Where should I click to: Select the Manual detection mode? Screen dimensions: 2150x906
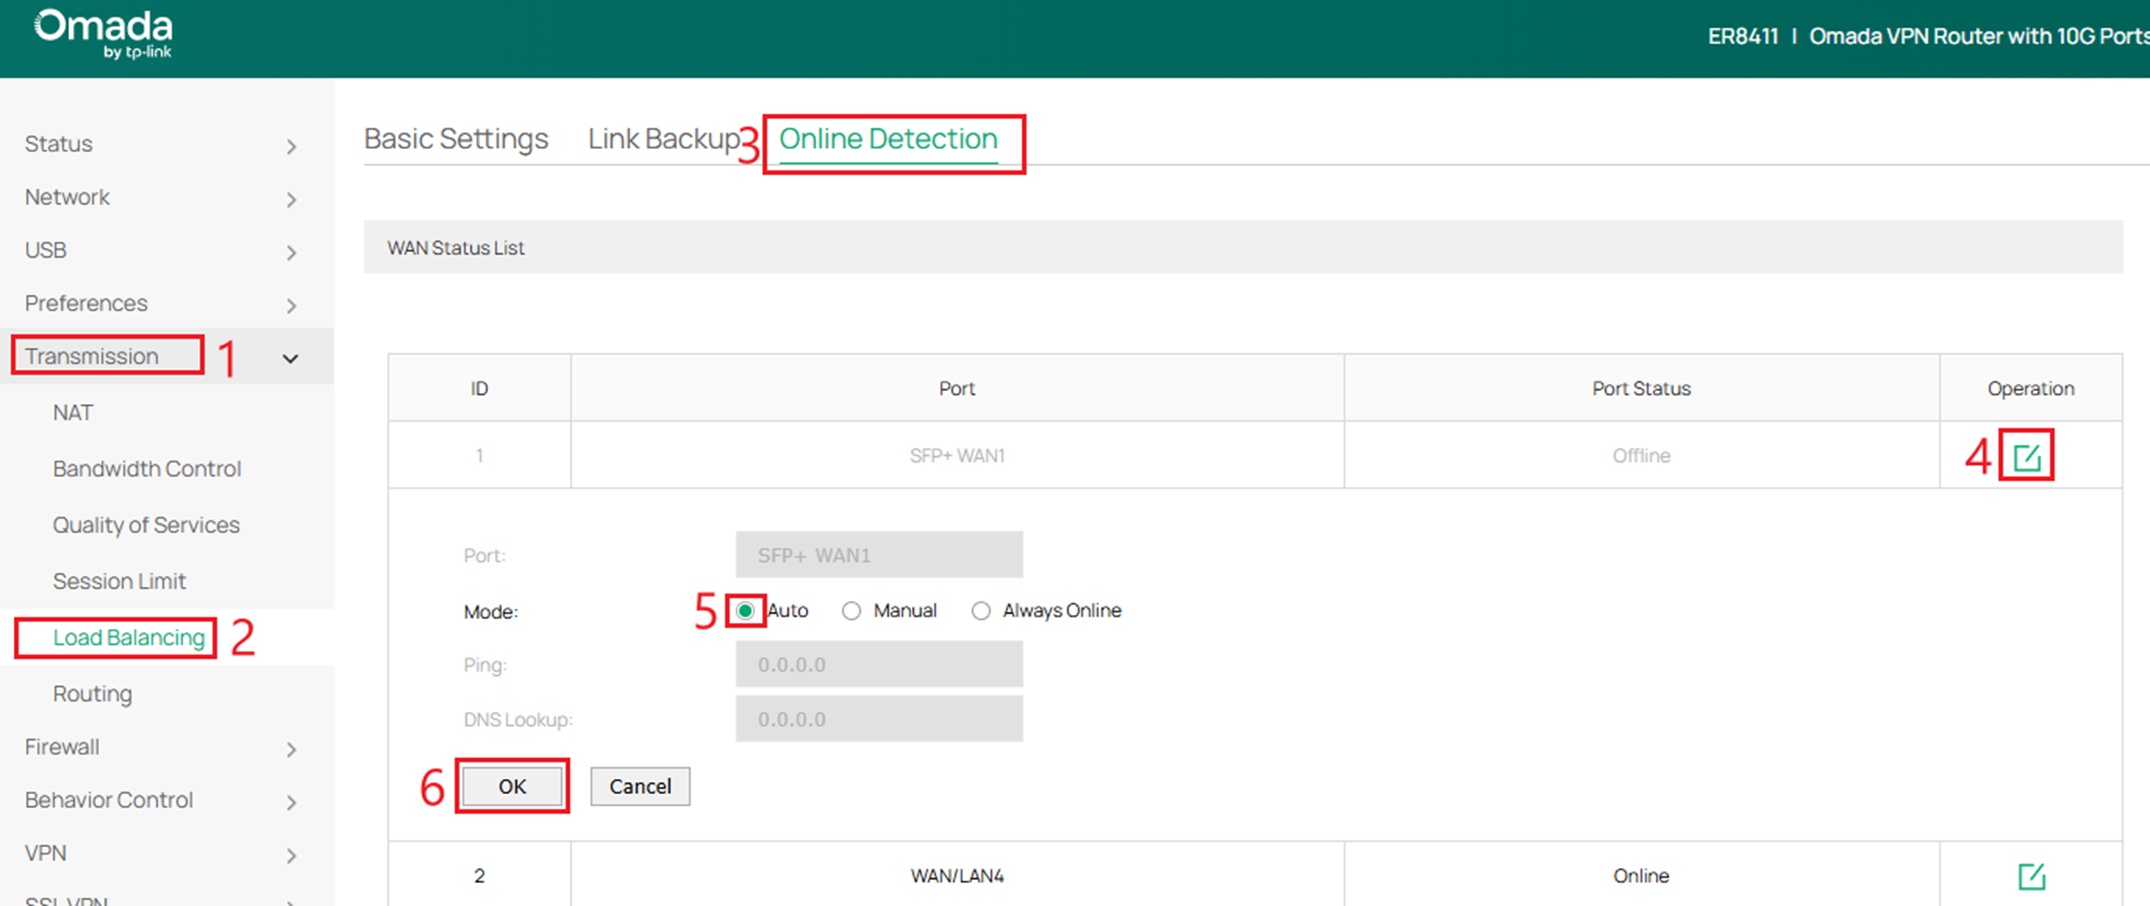(x=851, y=610)
